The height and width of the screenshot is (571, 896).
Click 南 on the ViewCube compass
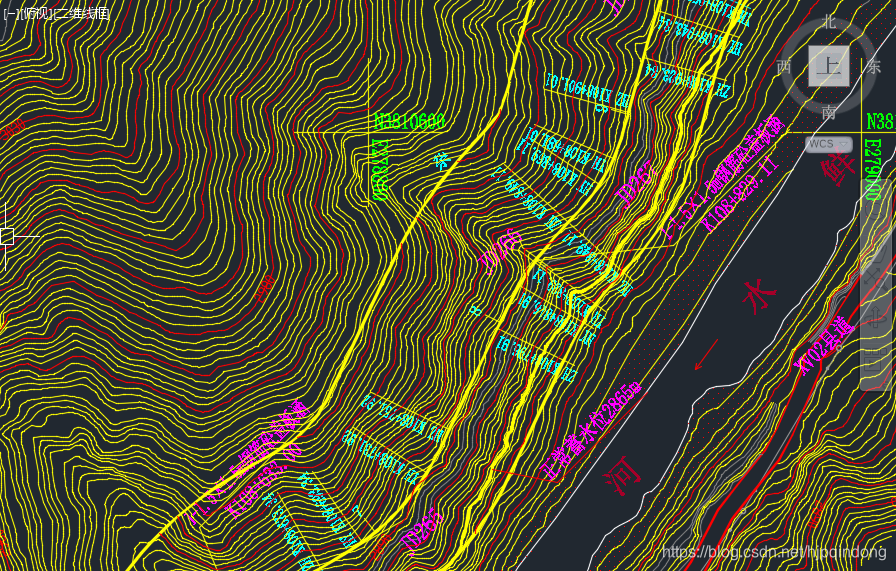point(829,111)
